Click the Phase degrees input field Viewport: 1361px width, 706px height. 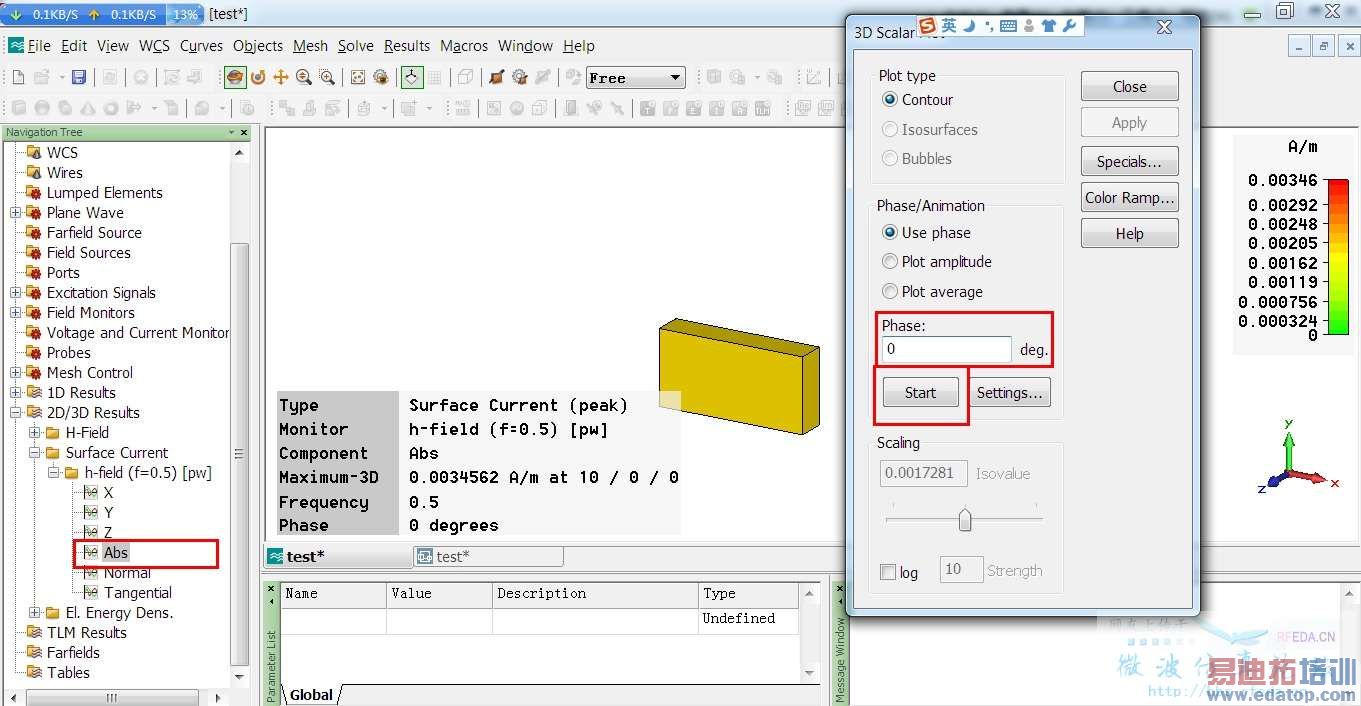click(x=946, y=349)
